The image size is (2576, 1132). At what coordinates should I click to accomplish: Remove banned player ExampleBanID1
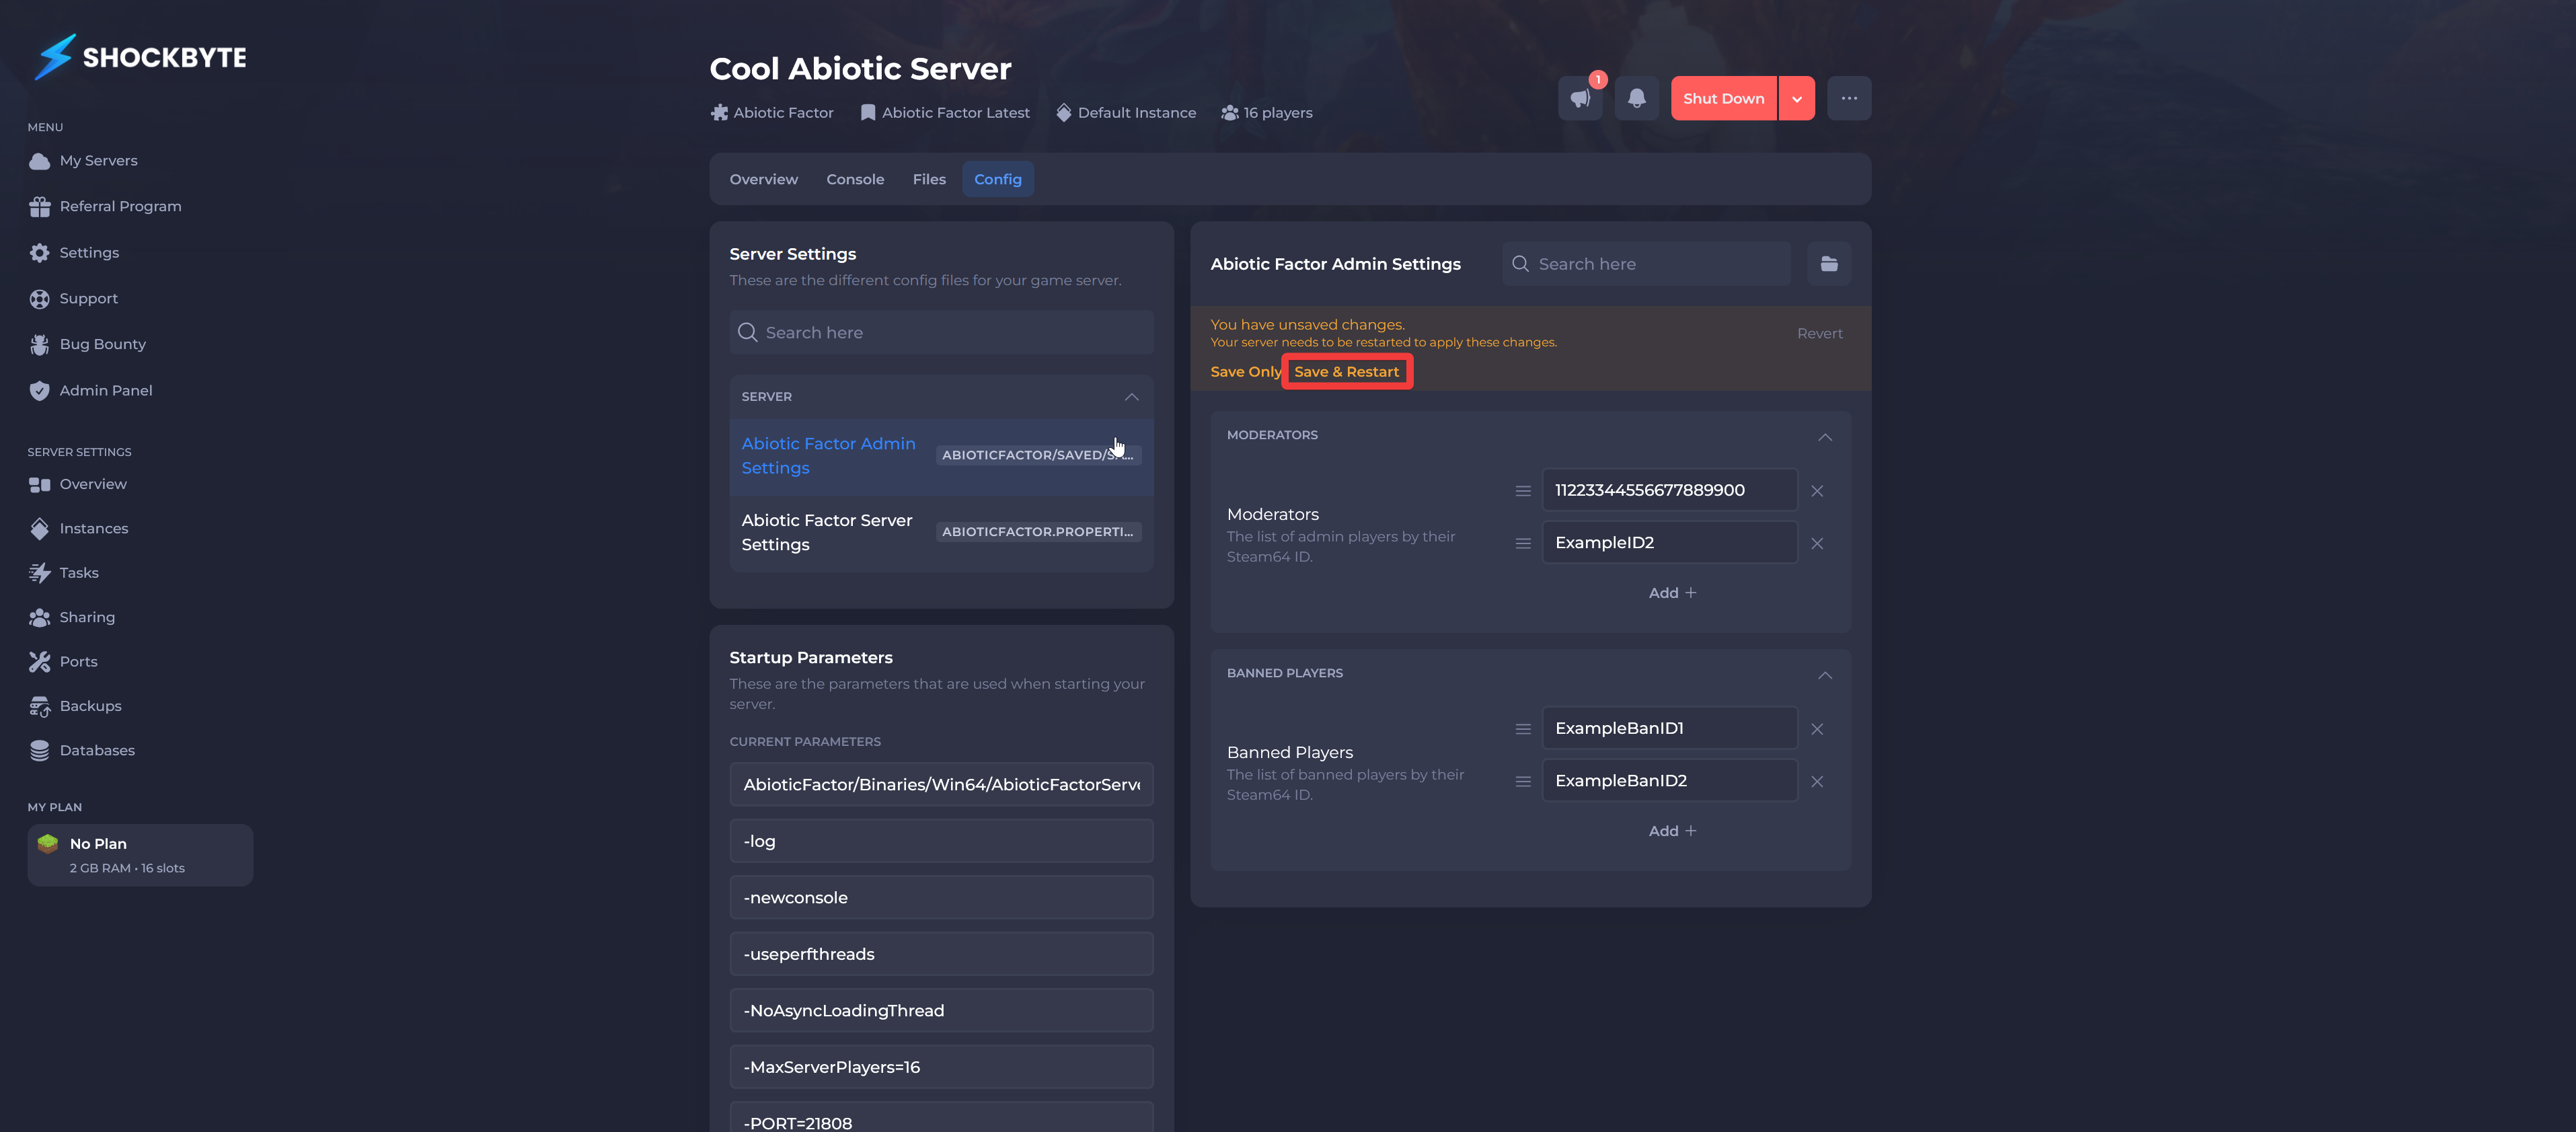tap(1816, 729)
